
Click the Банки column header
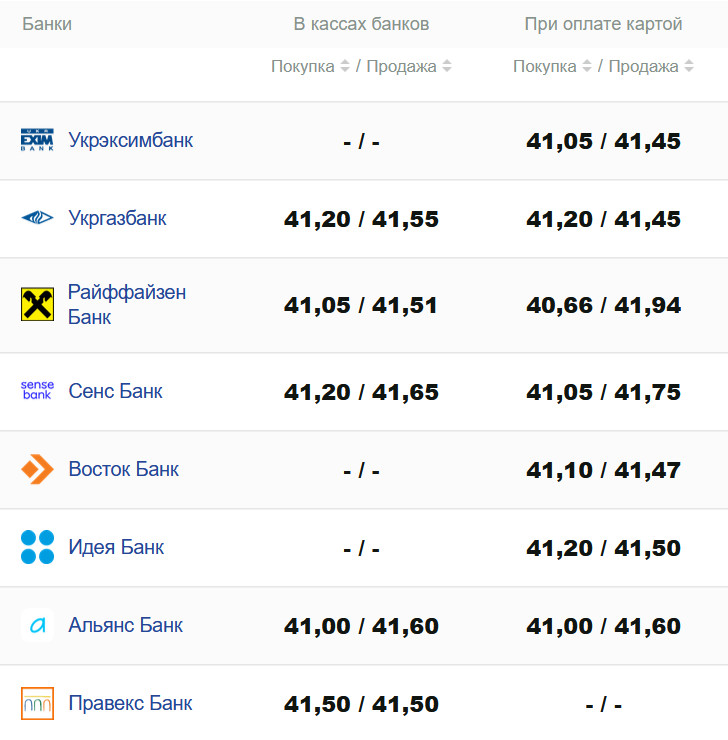47,24
